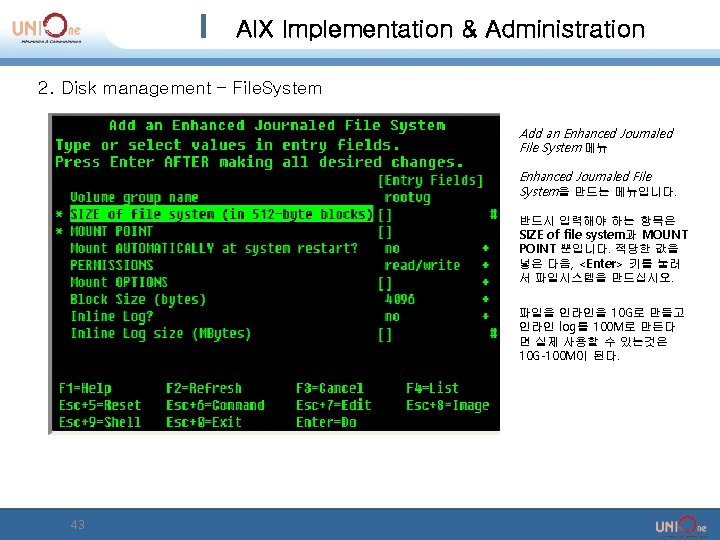
Task: Click the PERMISSIONS field label
Action: (x=112, y=265)
